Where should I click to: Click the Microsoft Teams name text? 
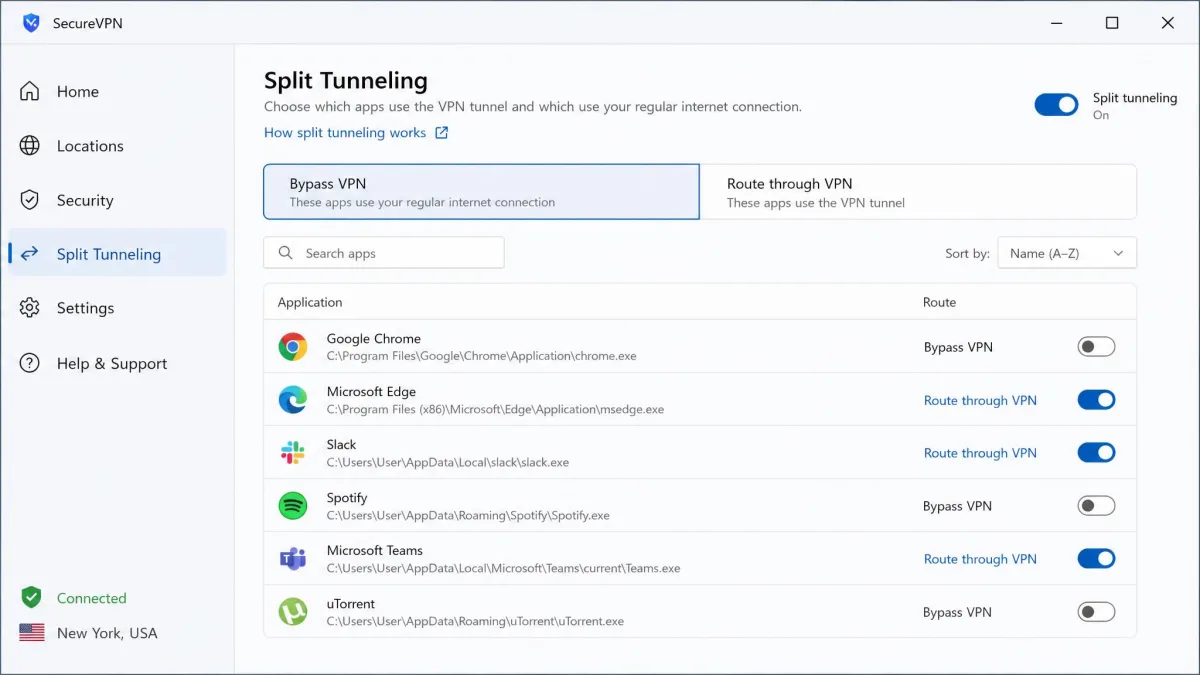click(375, 551)
